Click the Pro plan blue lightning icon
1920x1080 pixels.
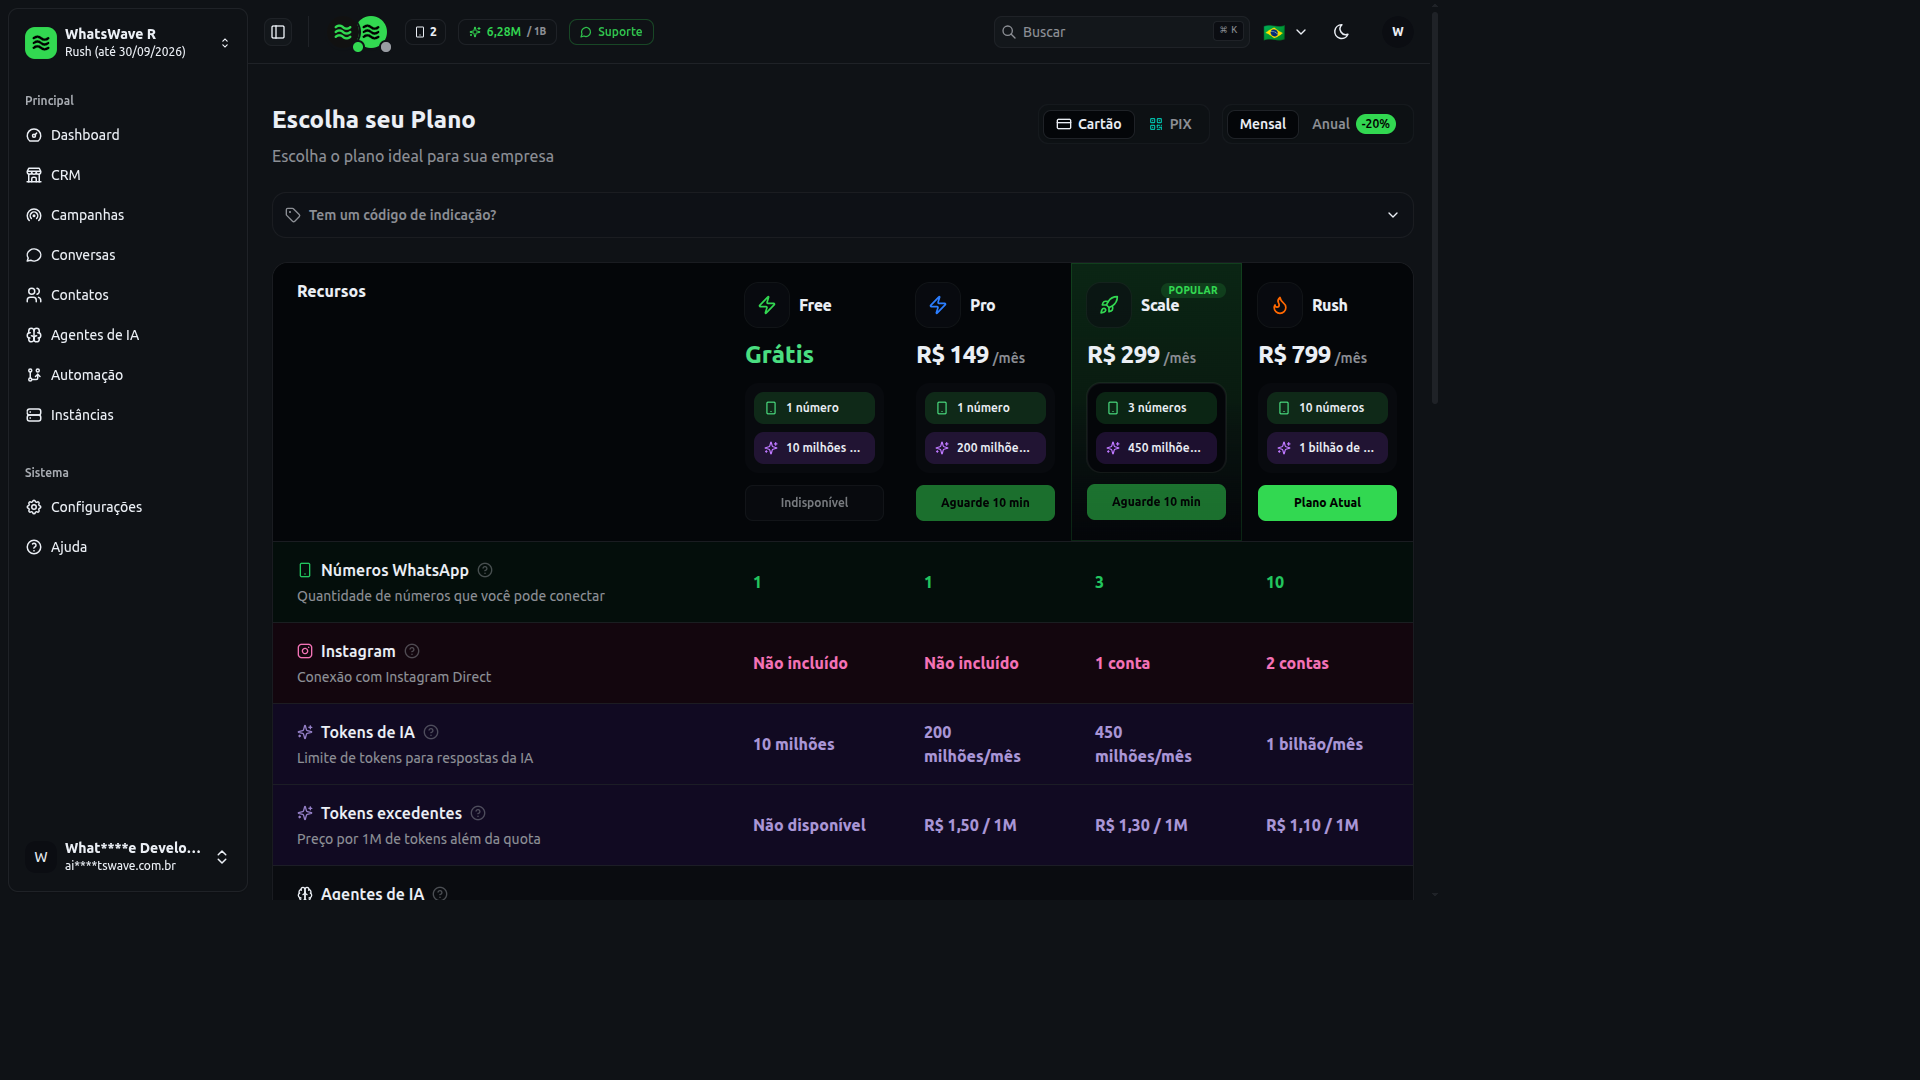[x=938, y=305]
